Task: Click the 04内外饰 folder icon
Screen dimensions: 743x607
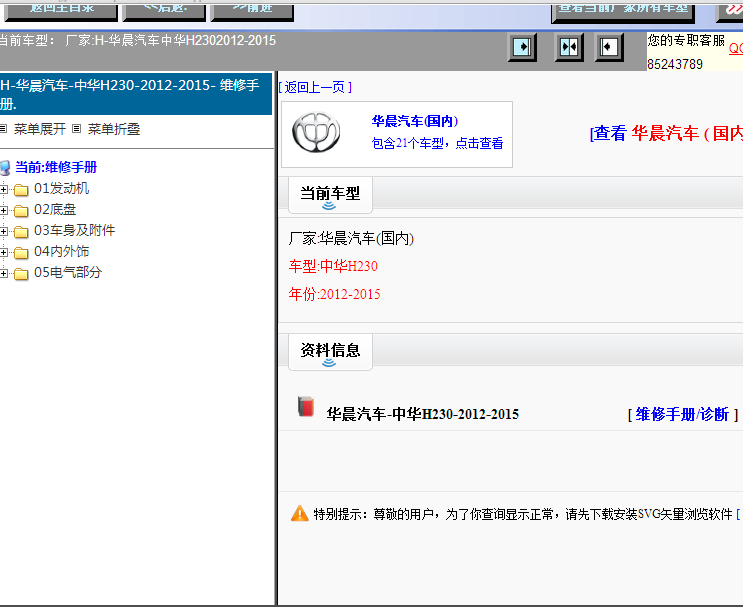Action: click(x=21, y=253)
